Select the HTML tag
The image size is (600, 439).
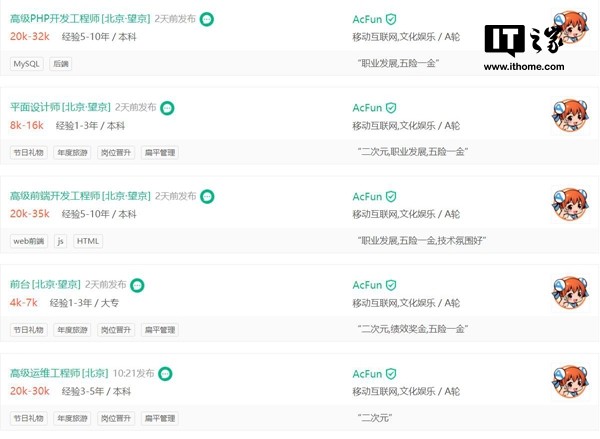(x=88, y=241)
